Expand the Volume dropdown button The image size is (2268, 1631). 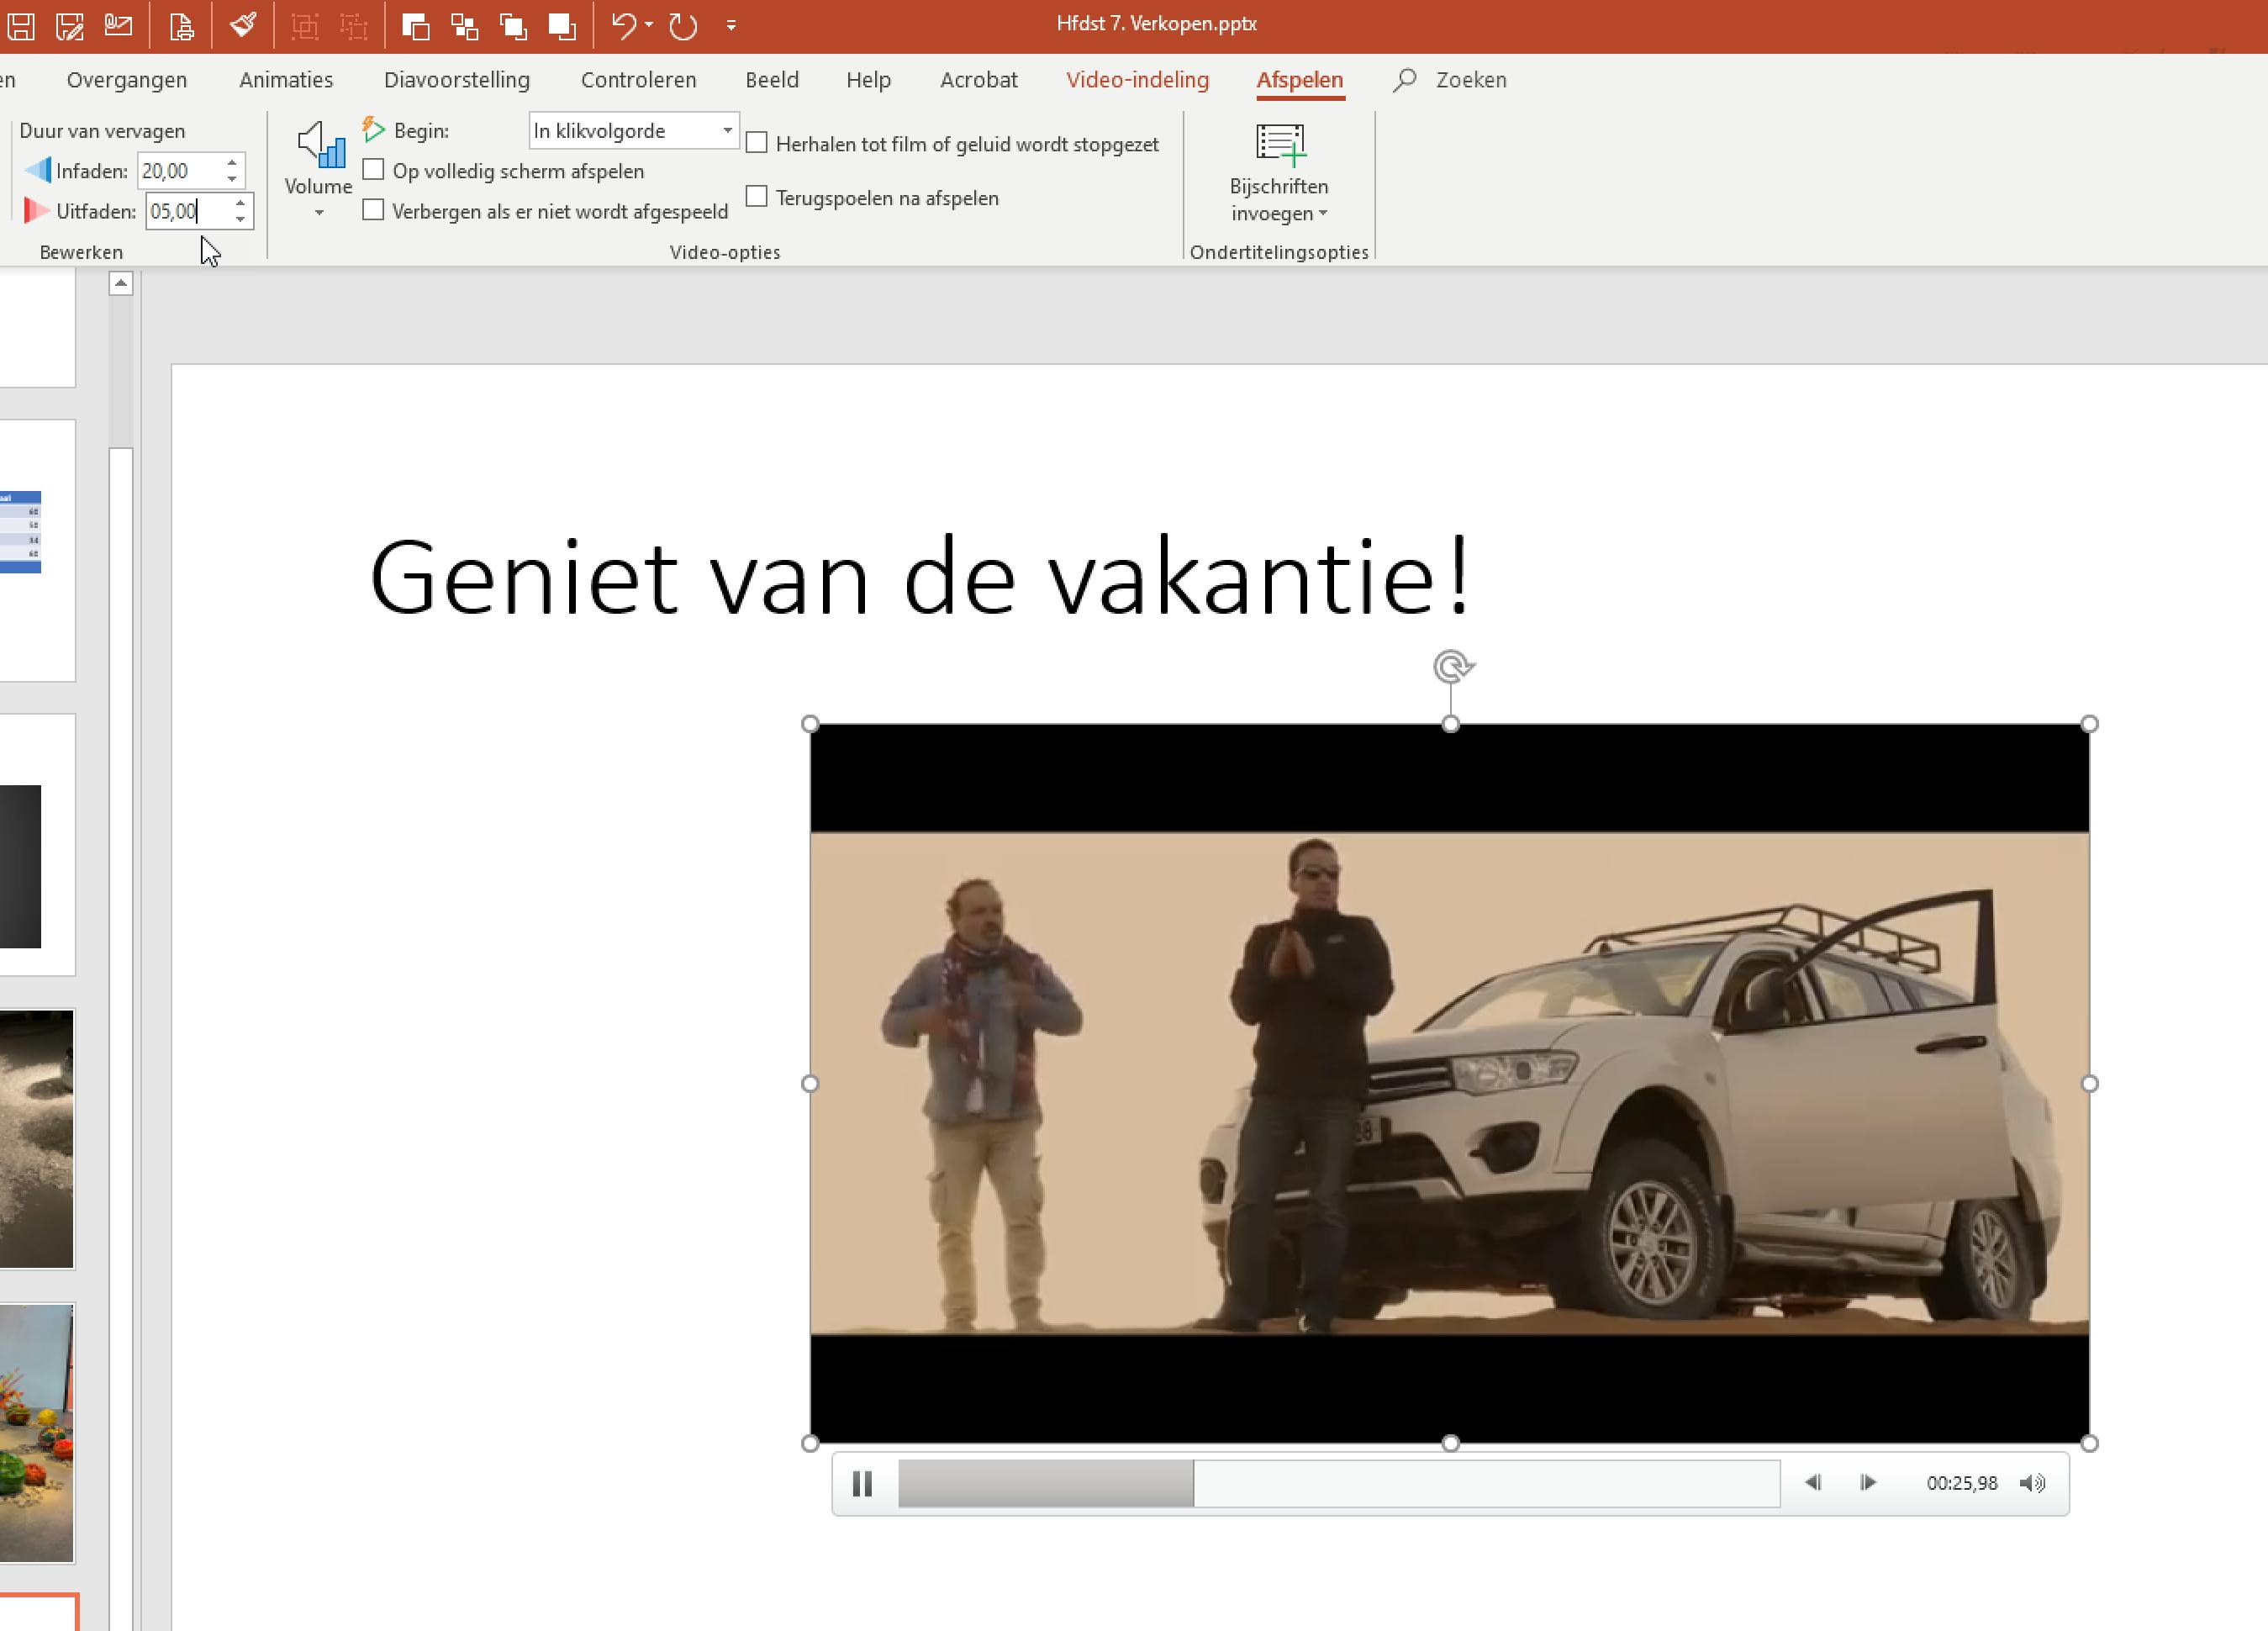pos(319,213)
